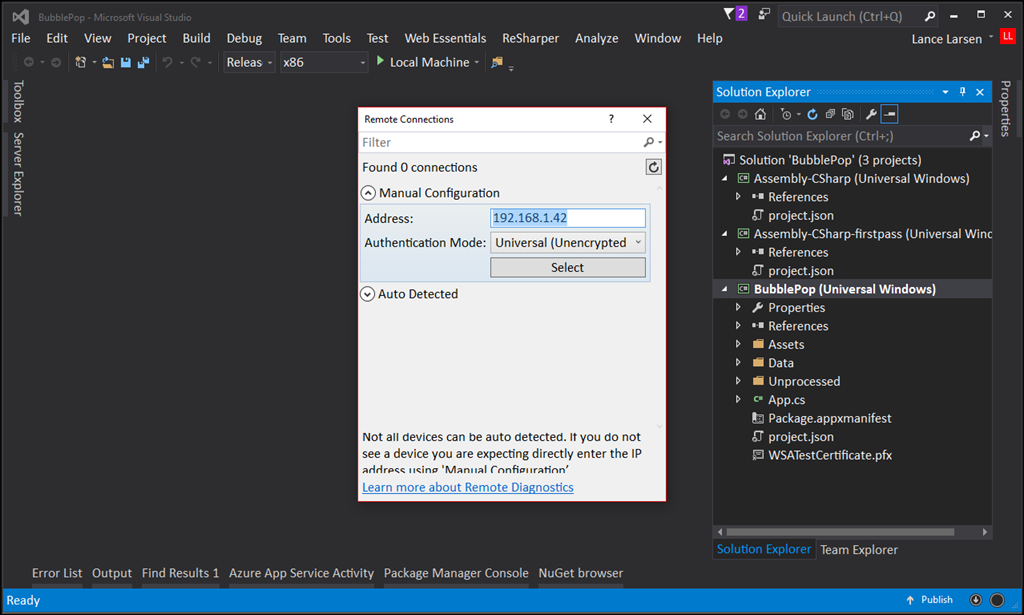Open the Release configuration dropdown
Viewport: 1024px width, 615px height.
249,62
